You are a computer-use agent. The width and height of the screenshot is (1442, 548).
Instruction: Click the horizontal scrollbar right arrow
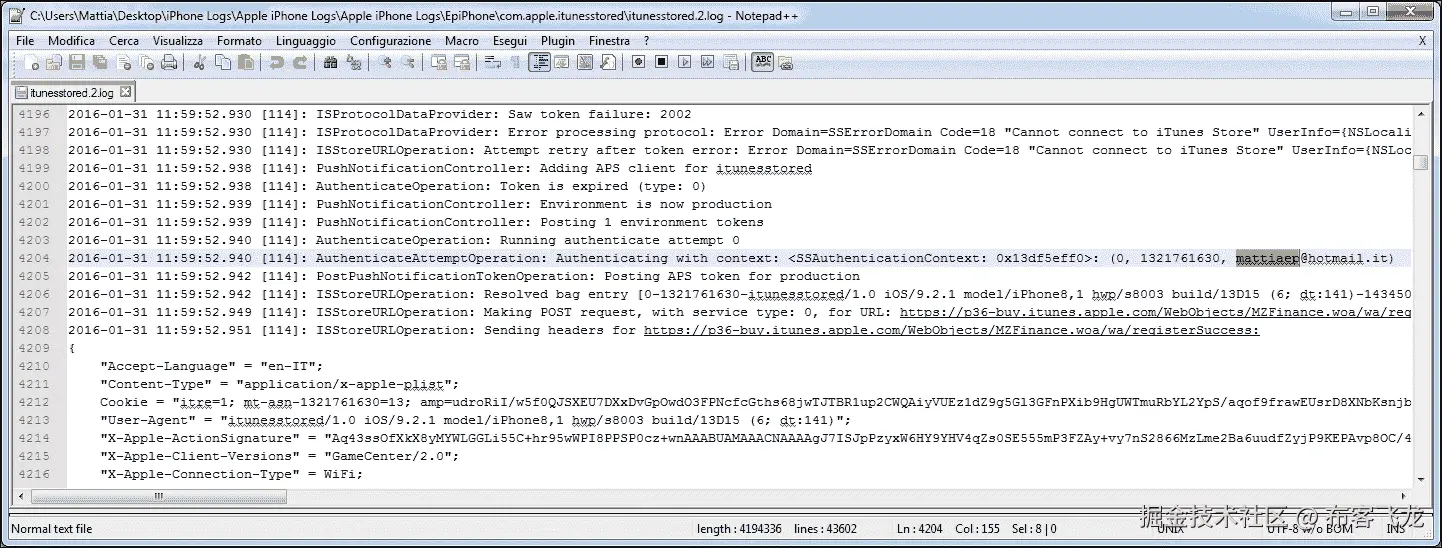click(x=1402, y=496)
